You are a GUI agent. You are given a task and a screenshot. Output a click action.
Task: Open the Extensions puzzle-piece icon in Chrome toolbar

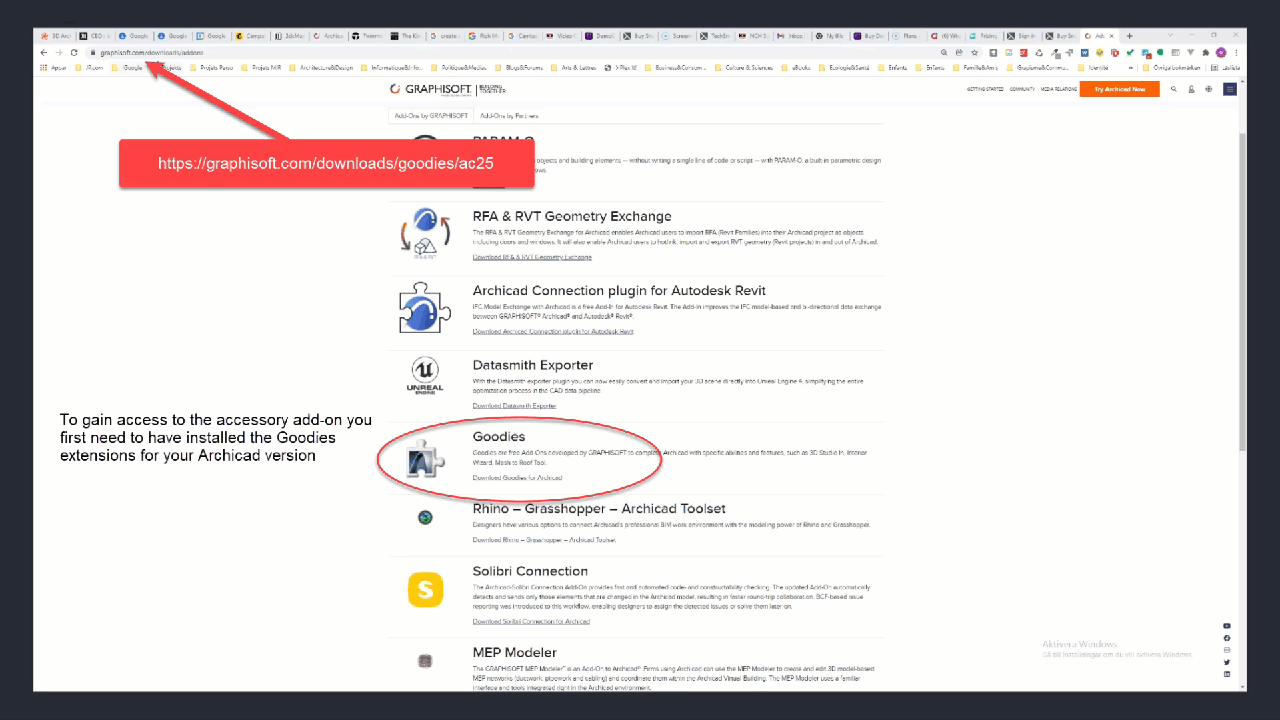[x=1205, y=52]
